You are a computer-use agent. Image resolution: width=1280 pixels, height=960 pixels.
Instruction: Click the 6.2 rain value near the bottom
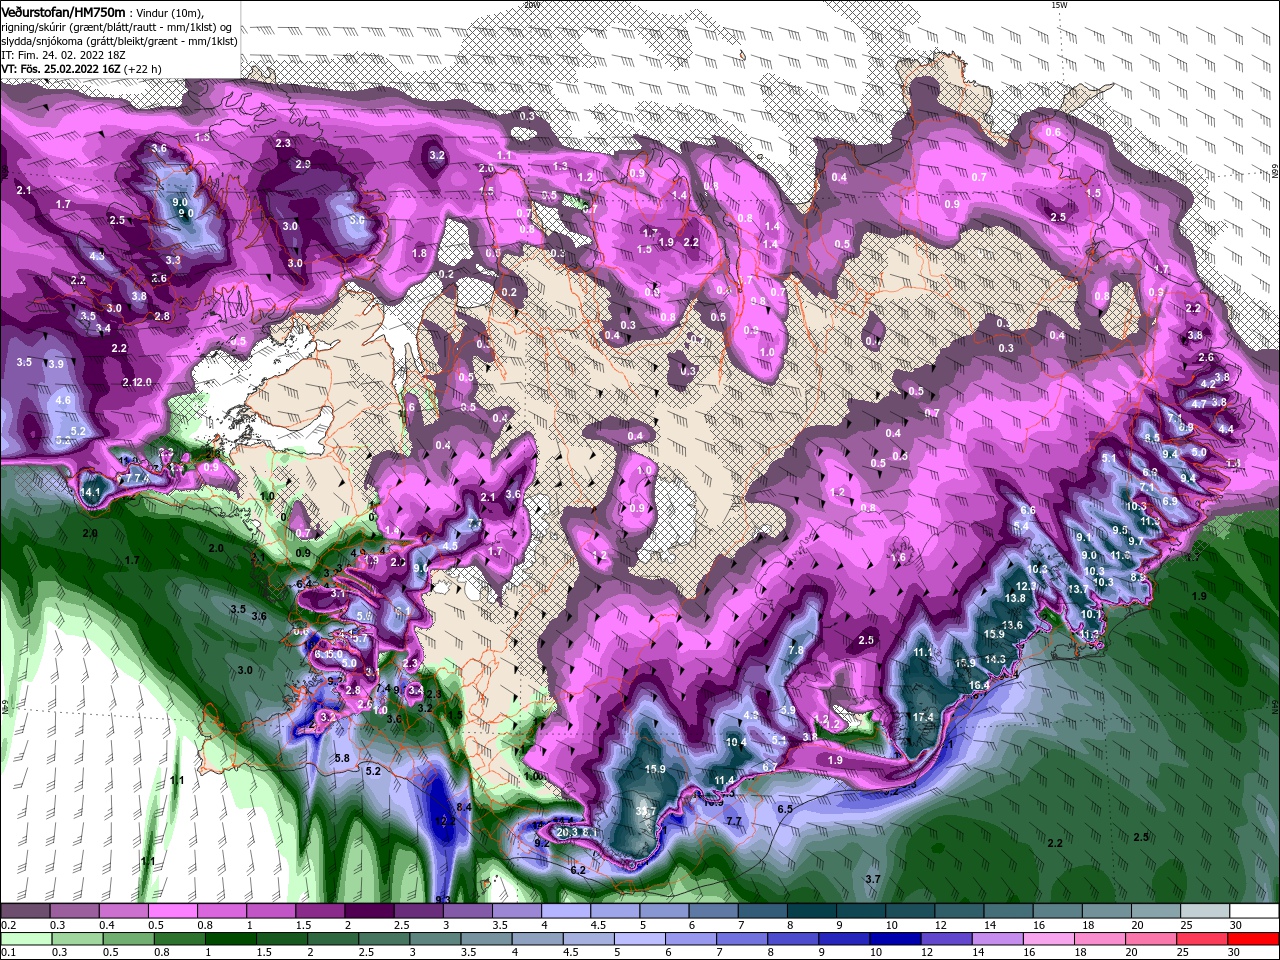pyautogui.click(x=578, y=870)
